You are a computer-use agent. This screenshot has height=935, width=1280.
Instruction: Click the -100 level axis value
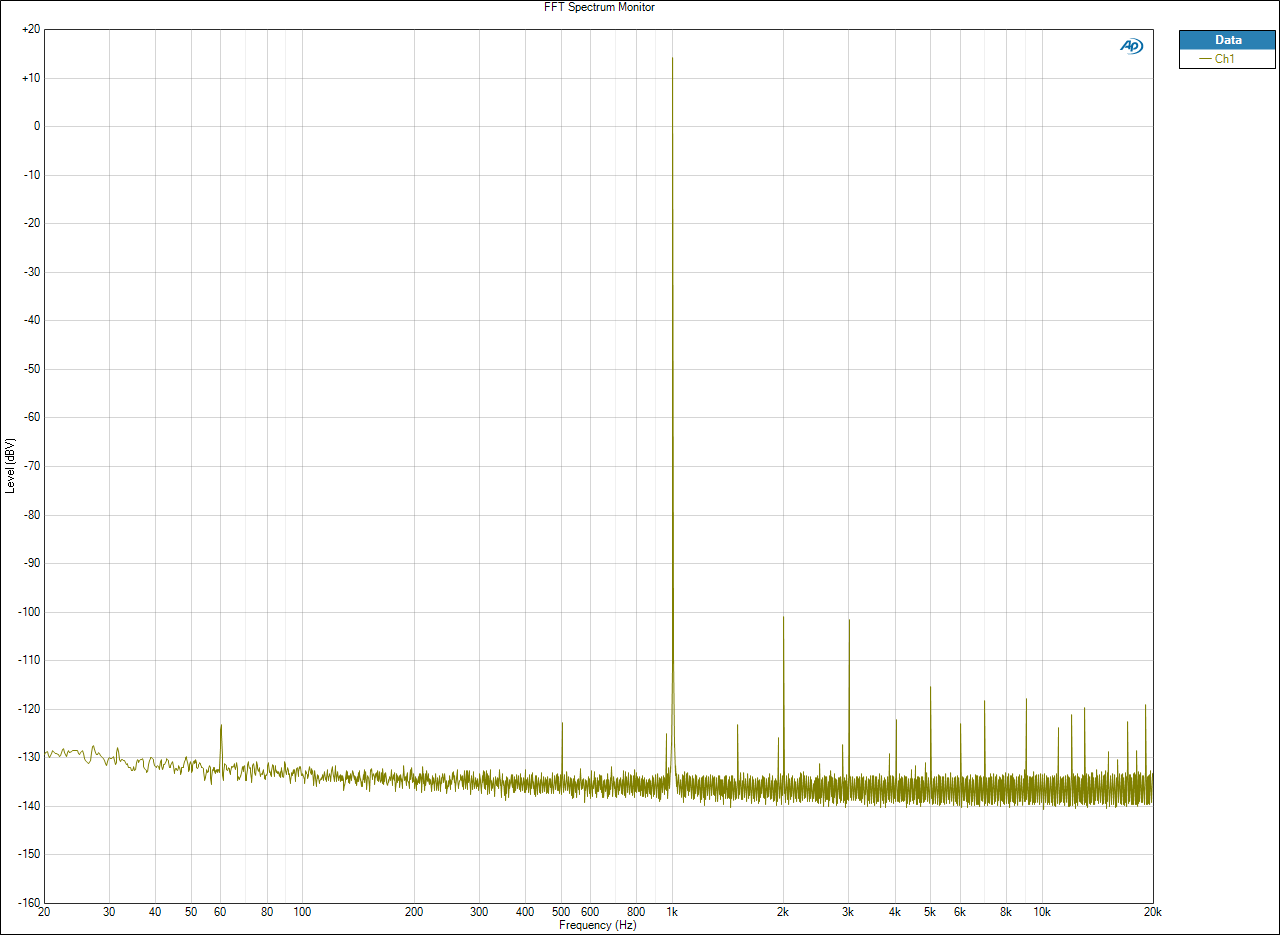pos(29,612)
